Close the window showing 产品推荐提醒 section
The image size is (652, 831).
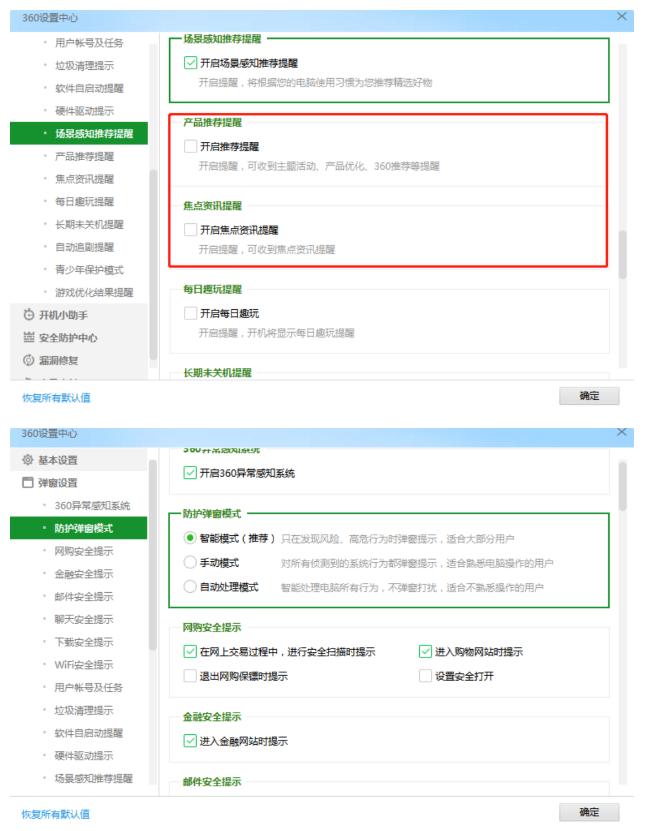622,16
